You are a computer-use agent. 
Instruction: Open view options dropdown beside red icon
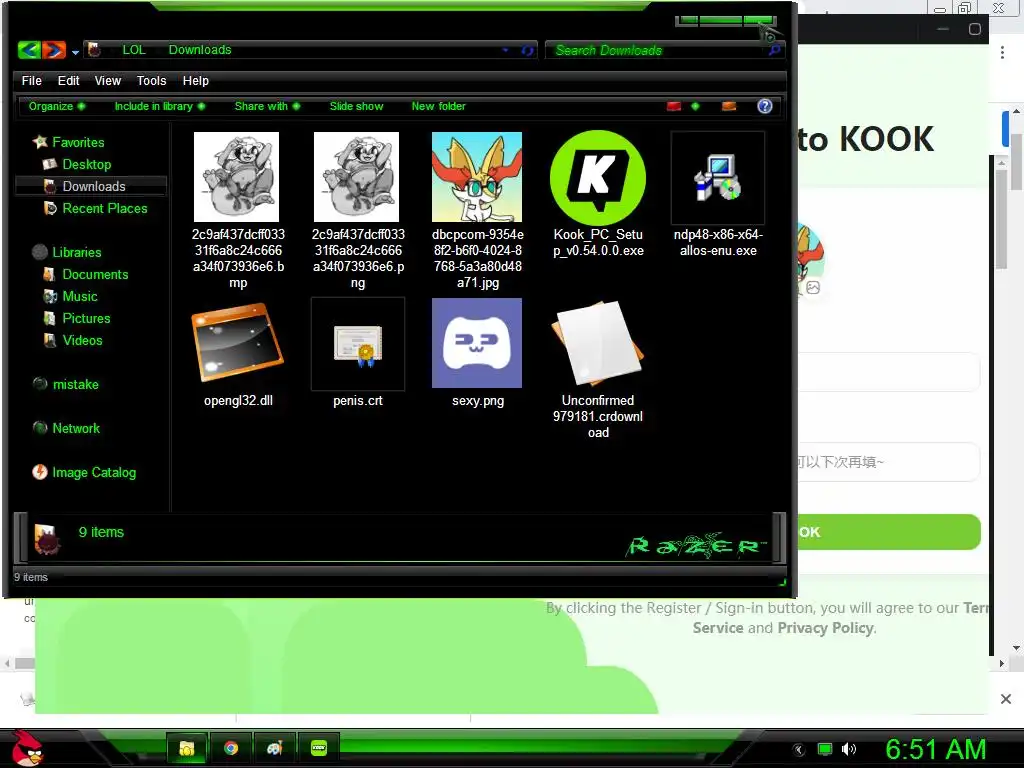[x=695, y=106]
